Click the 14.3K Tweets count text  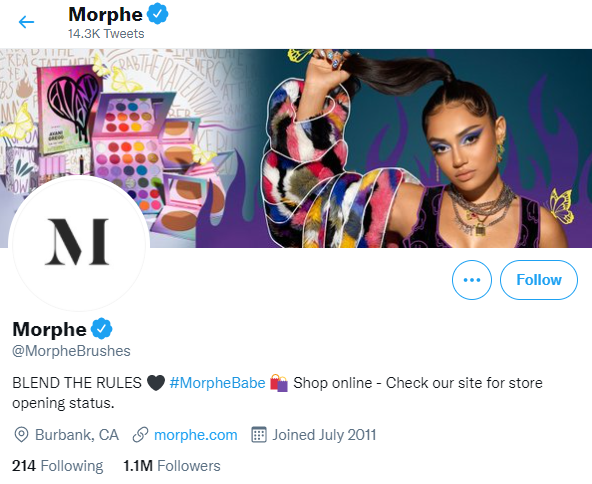[x=106, y=34]
